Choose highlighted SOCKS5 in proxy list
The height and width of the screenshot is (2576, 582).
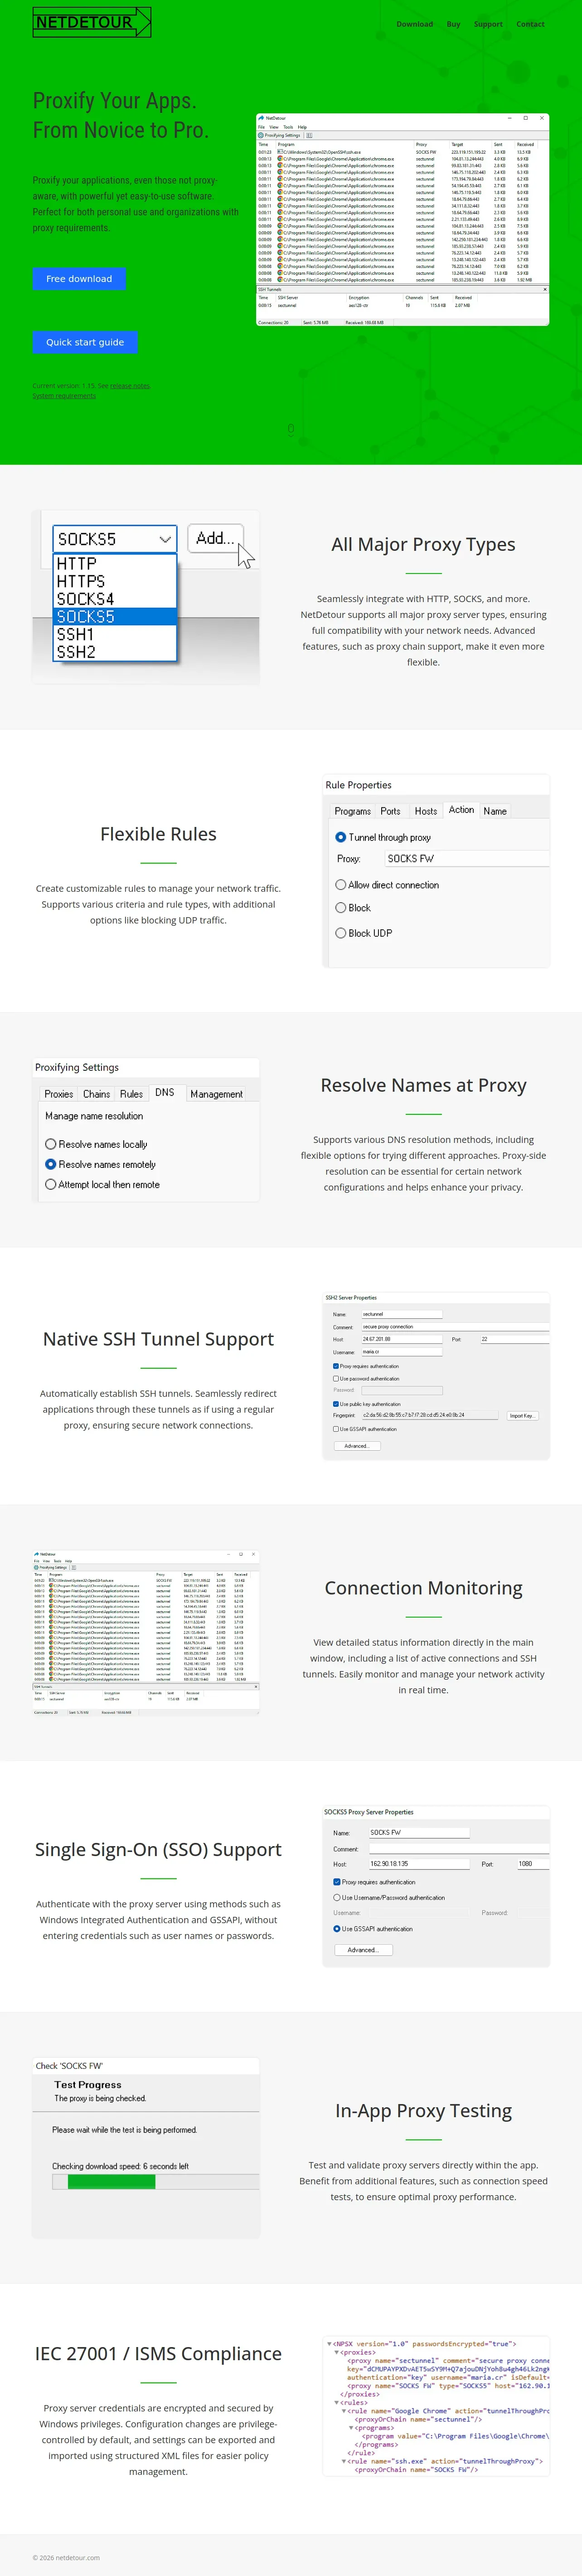(115, 617)
